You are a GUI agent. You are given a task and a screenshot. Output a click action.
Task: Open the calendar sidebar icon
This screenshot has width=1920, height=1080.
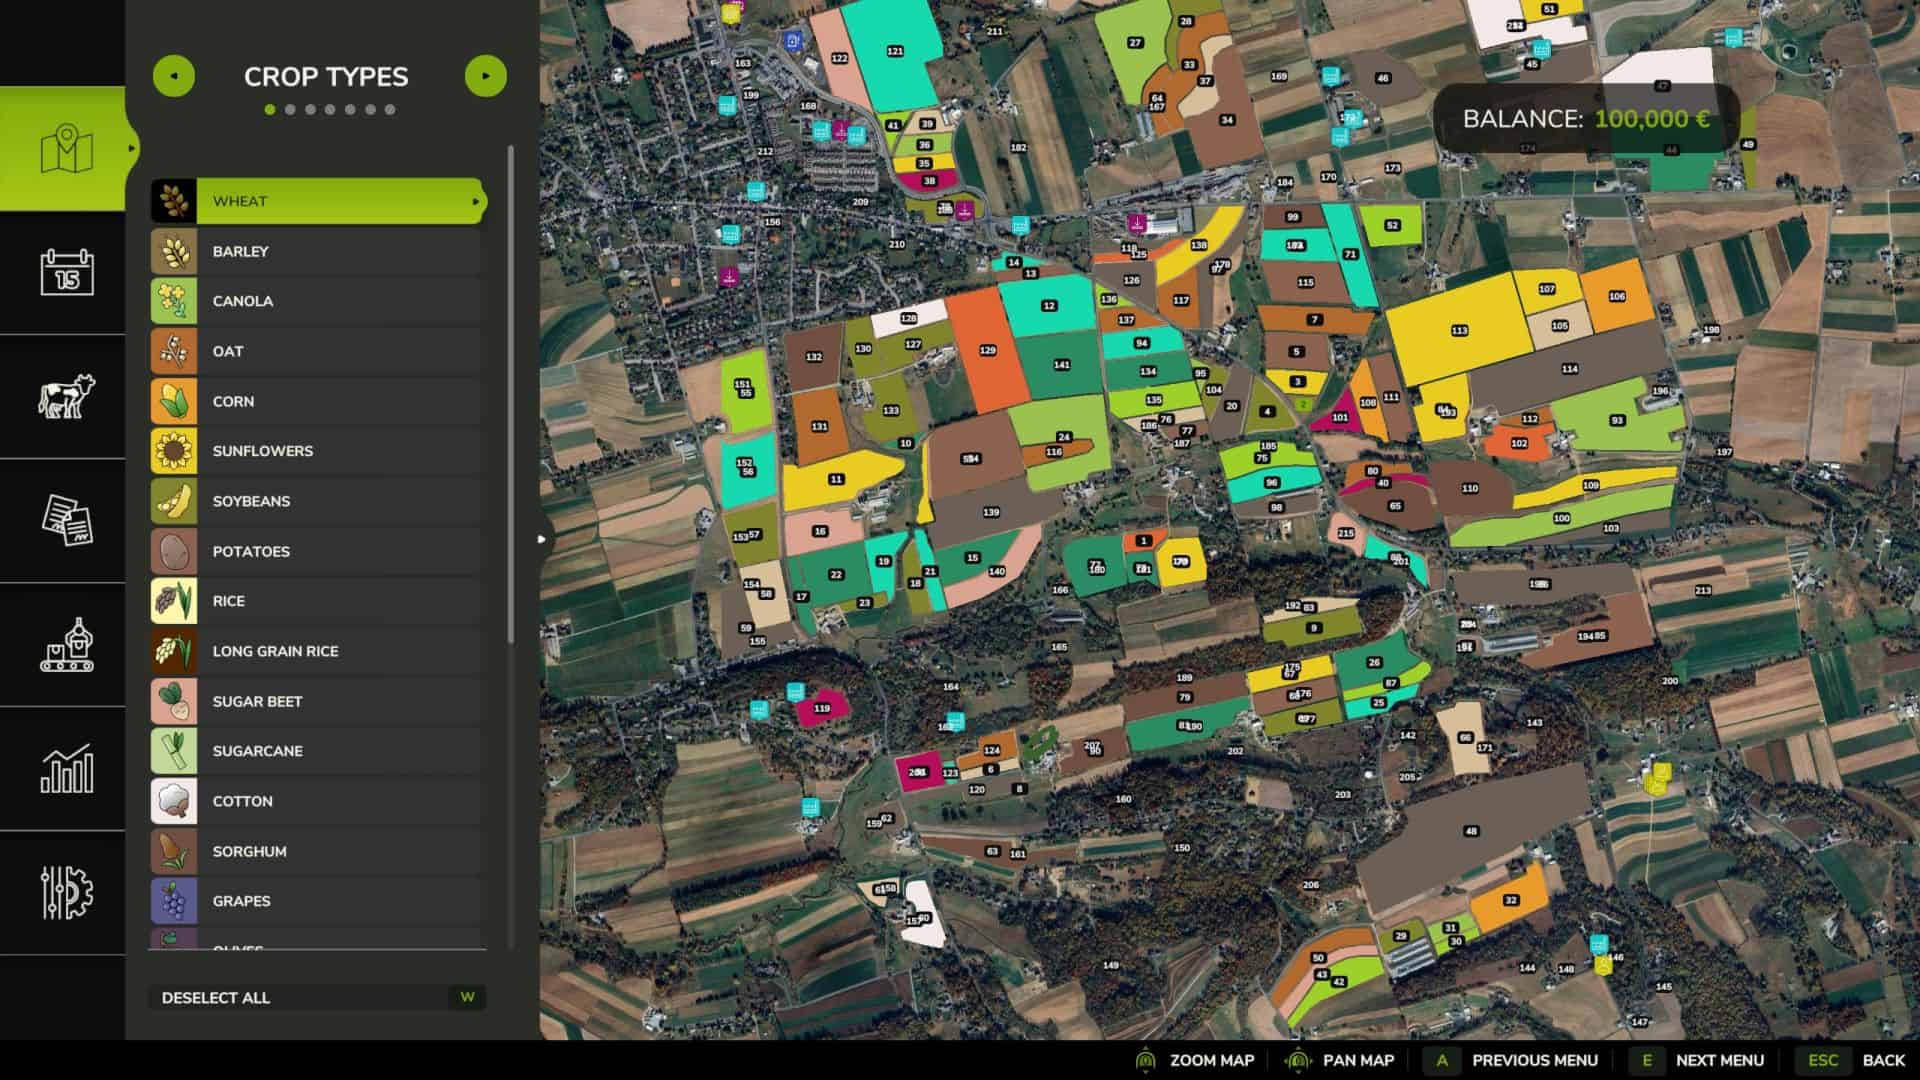[x=66, y=272]
